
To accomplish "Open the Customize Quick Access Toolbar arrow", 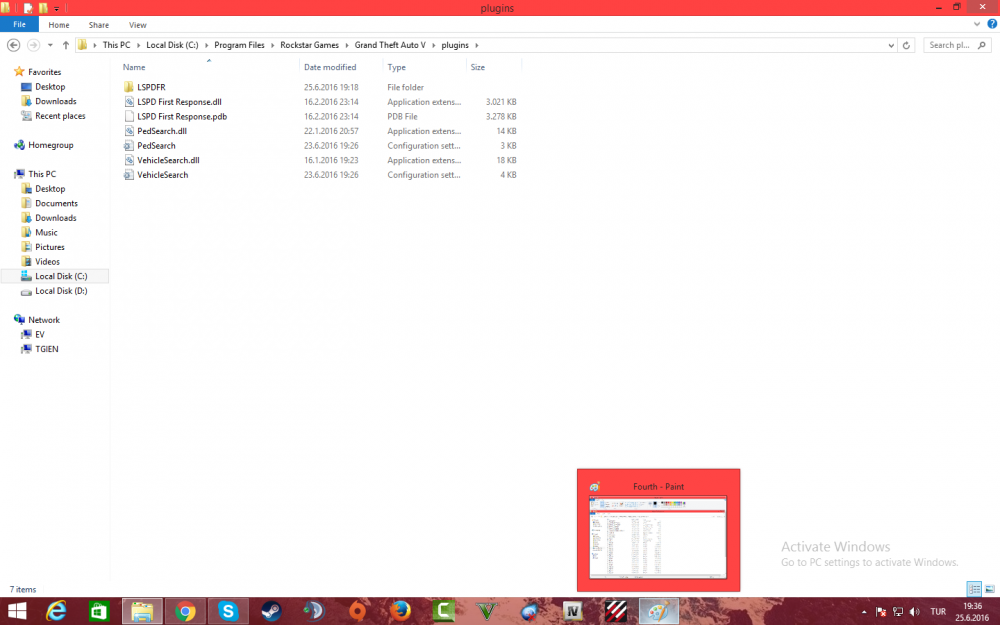I will (x=56, y=8).
